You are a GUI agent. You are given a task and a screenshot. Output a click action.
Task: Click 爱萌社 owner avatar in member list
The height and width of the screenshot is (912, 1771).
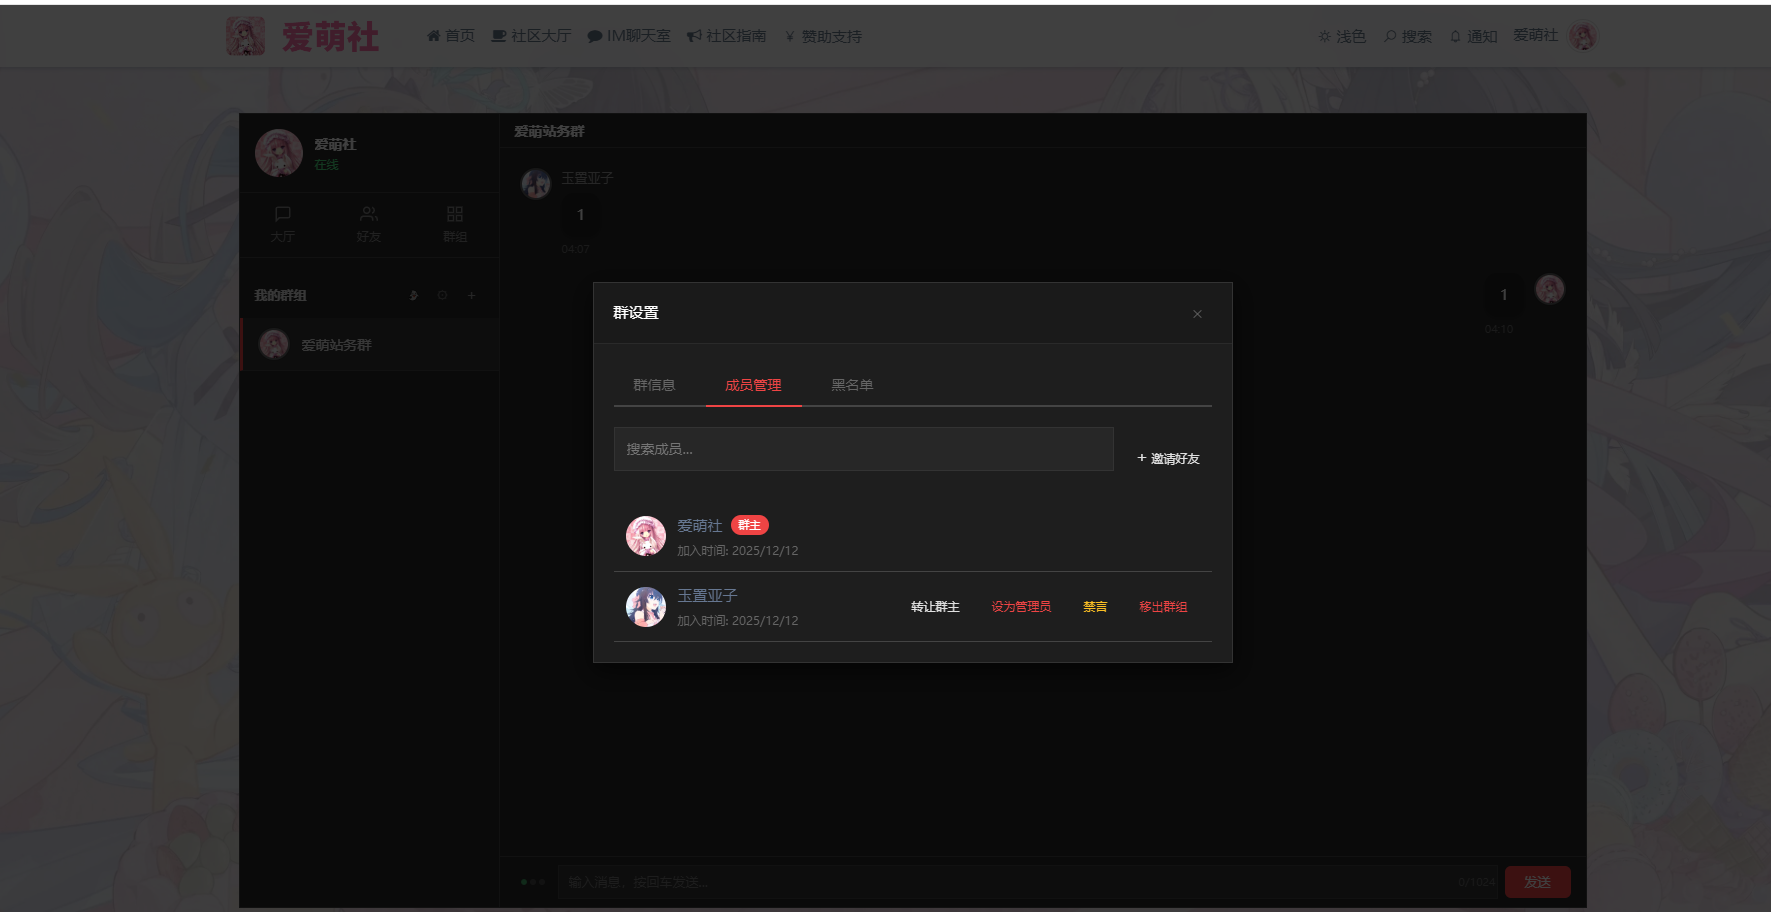646,536
